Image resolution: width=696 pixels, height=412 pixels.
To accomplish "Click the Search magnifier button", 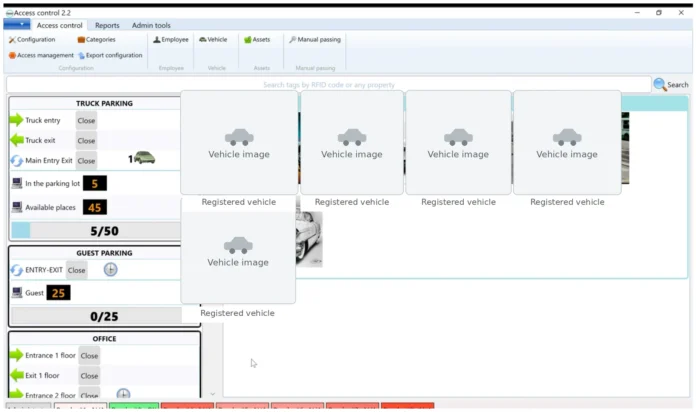I will click(671, 84).
